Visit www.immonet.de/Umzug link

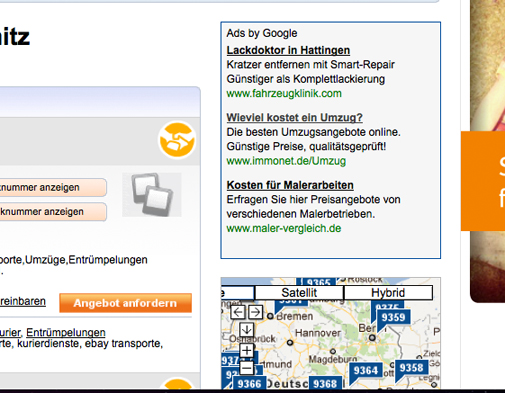point(286,161)
